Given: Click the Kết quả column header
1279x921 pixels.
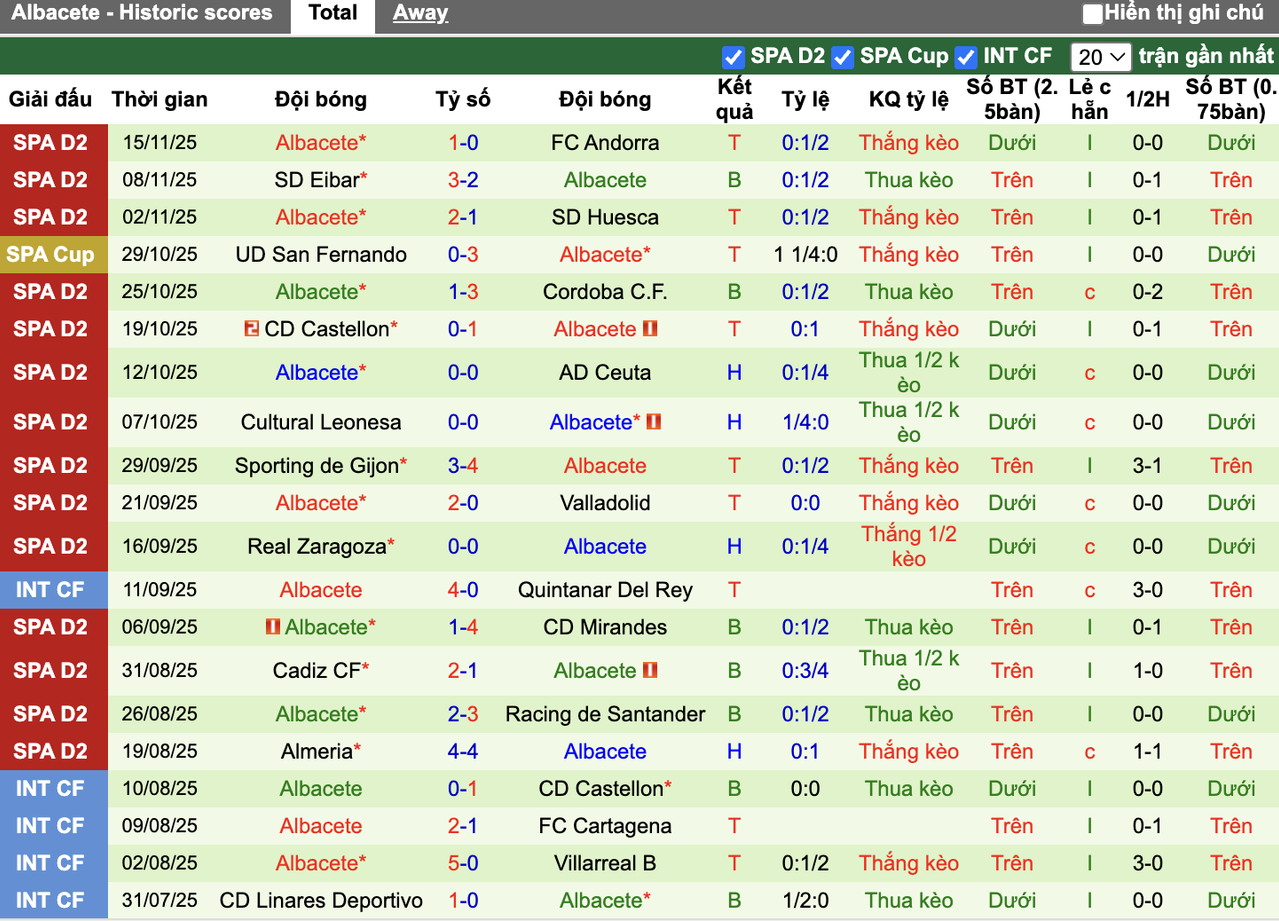Looking at the screenshot, I should 735,99.
